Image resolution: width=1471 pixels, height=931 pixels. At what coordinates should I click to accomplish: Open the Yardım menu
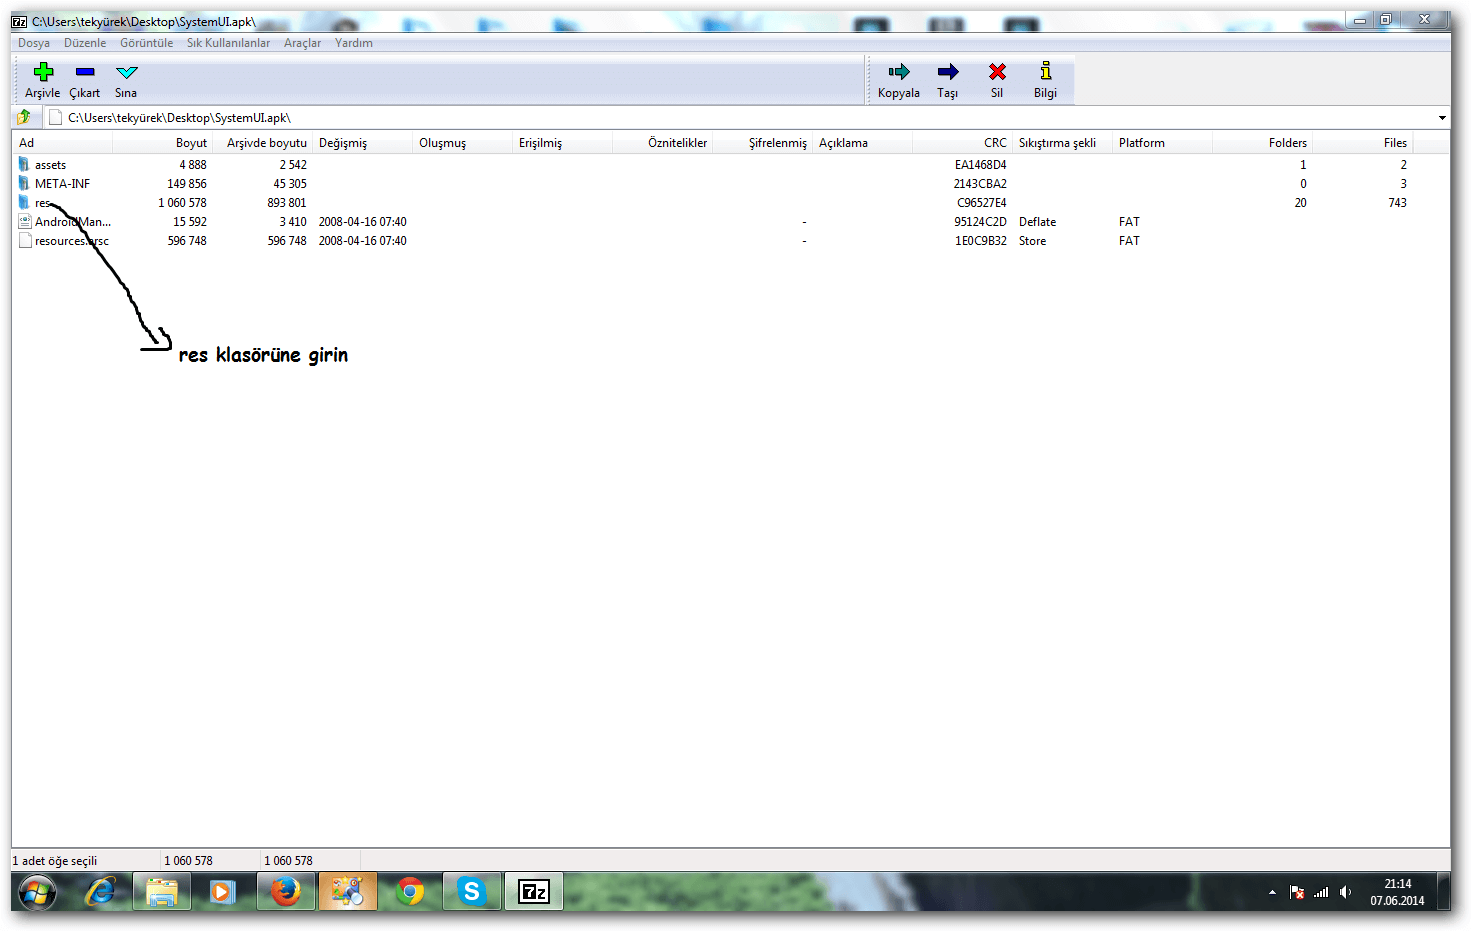click(x=354, y=43)
